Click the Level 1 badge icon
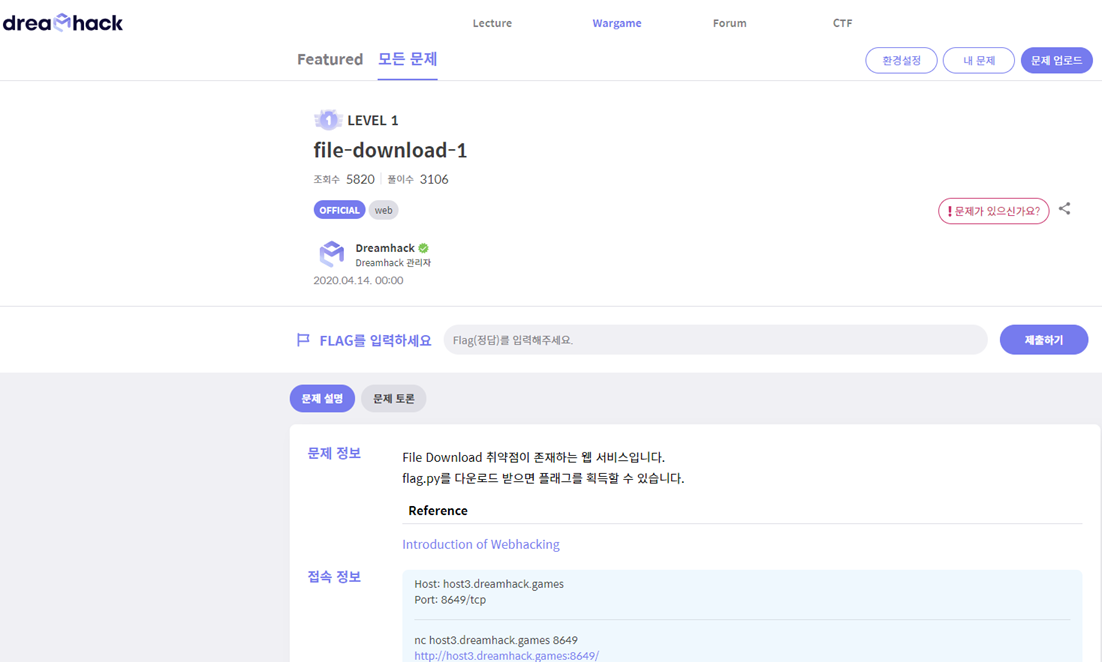This screenshot has width=1102, height=662. 328,120
